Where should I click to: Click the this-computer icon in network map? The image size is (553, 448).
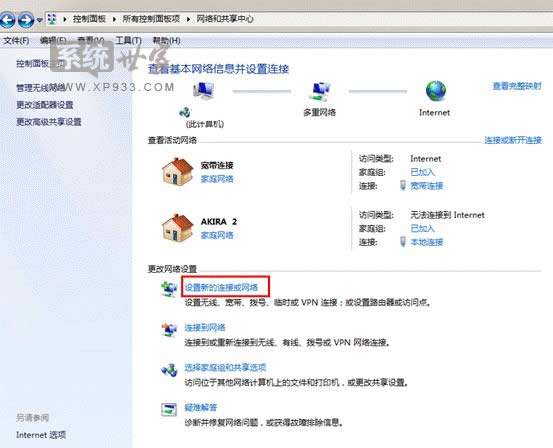click(x=203, y=91)
